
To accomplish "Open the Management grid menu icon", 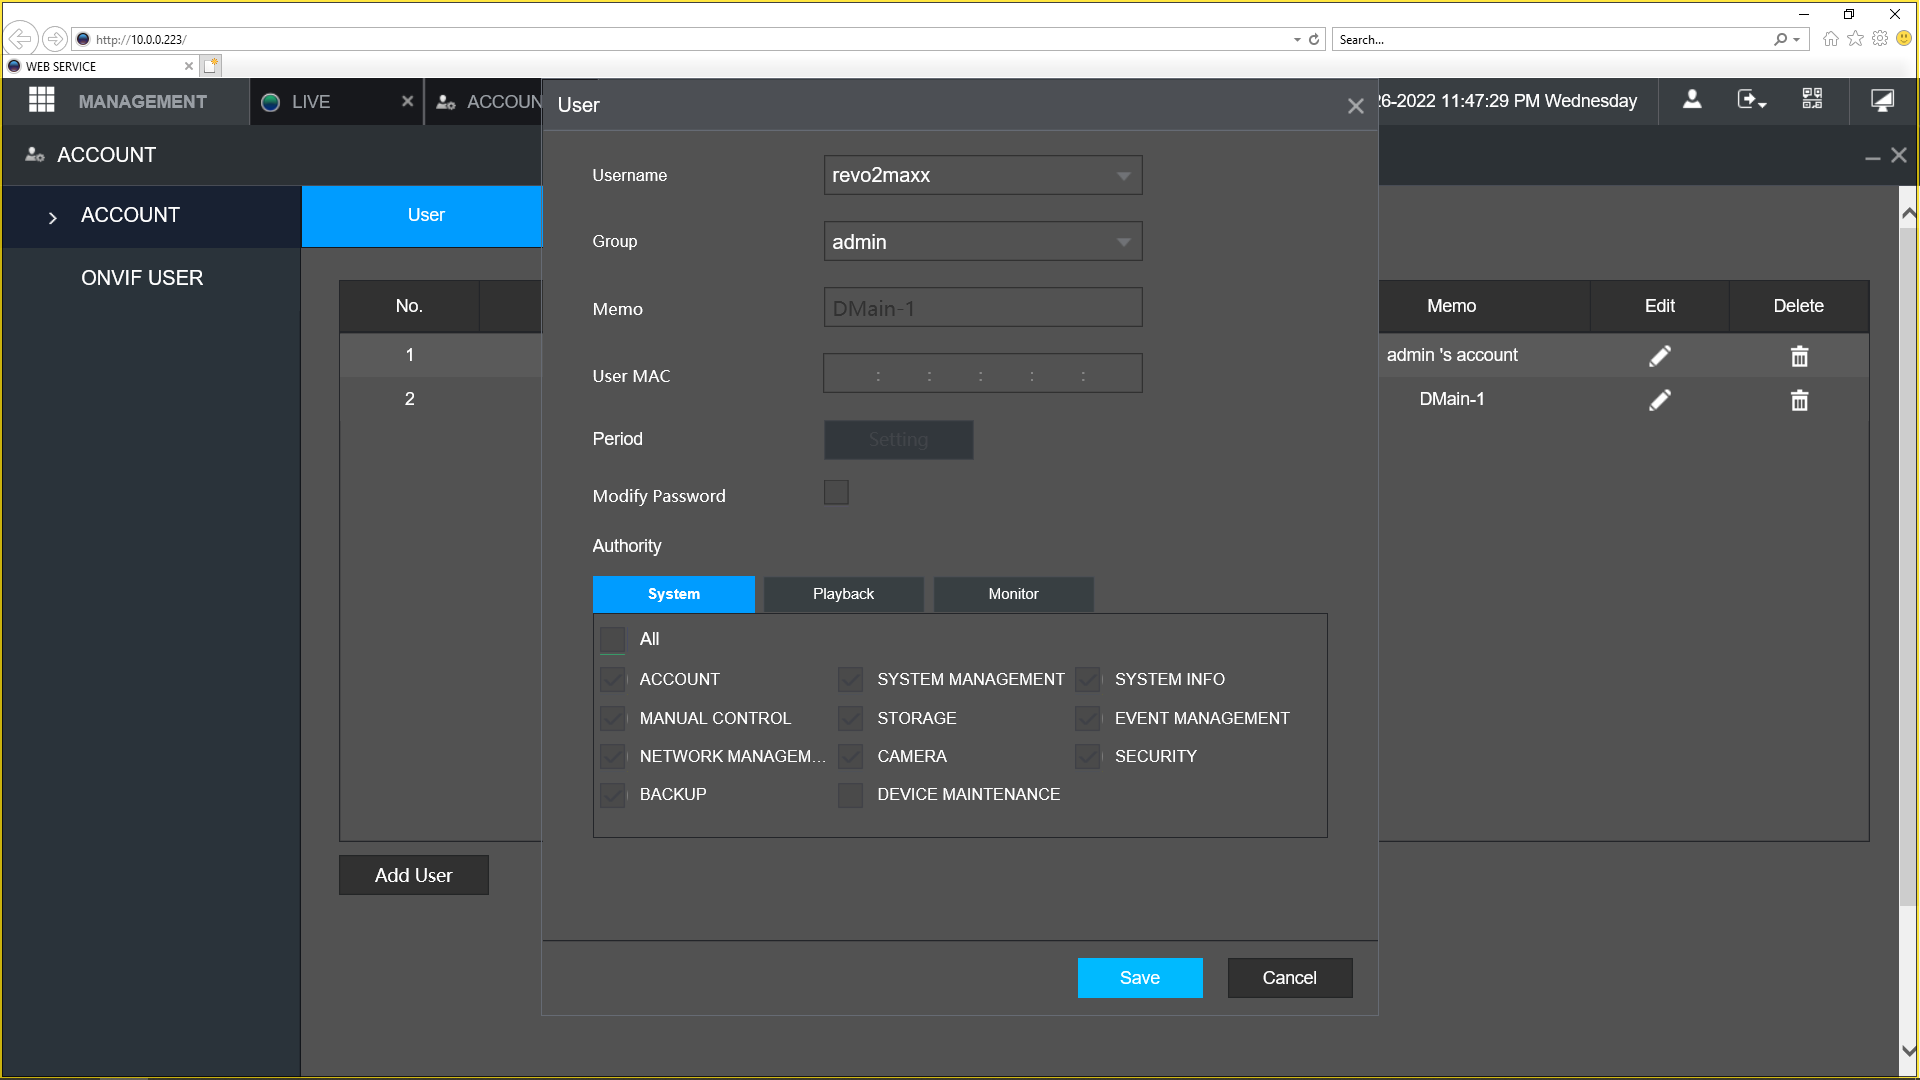I will point(41,101).
